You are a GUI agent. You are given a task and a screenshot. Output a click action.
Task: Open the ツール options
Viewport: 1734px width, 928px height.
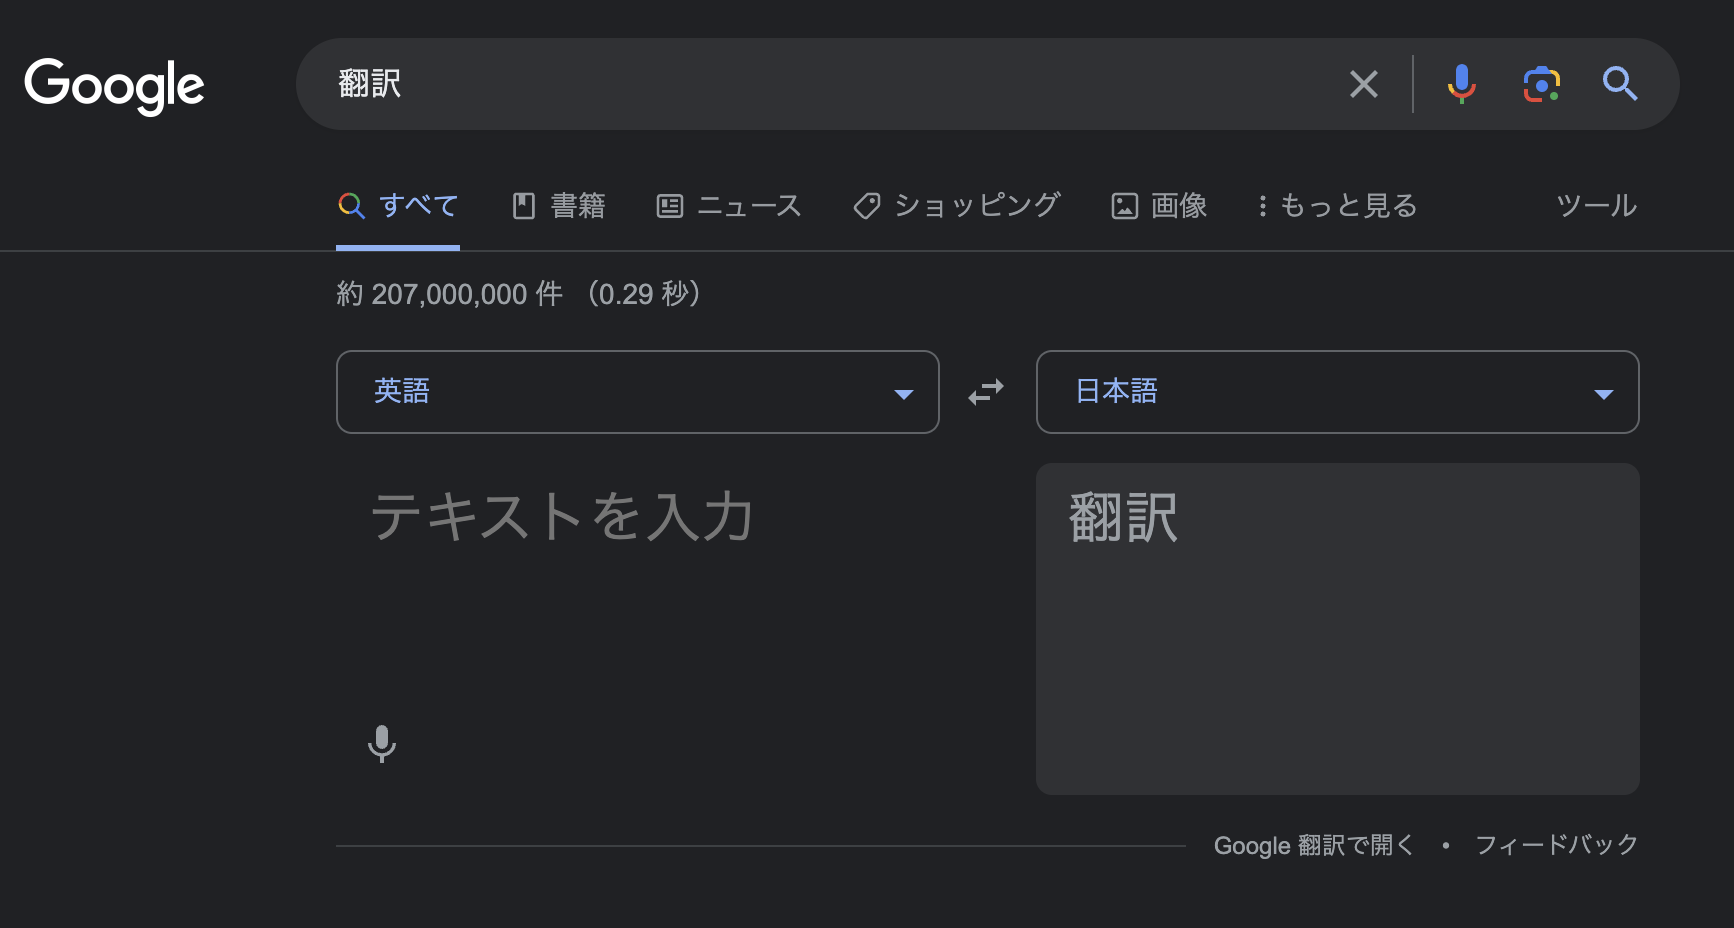tap(1594, 205)
